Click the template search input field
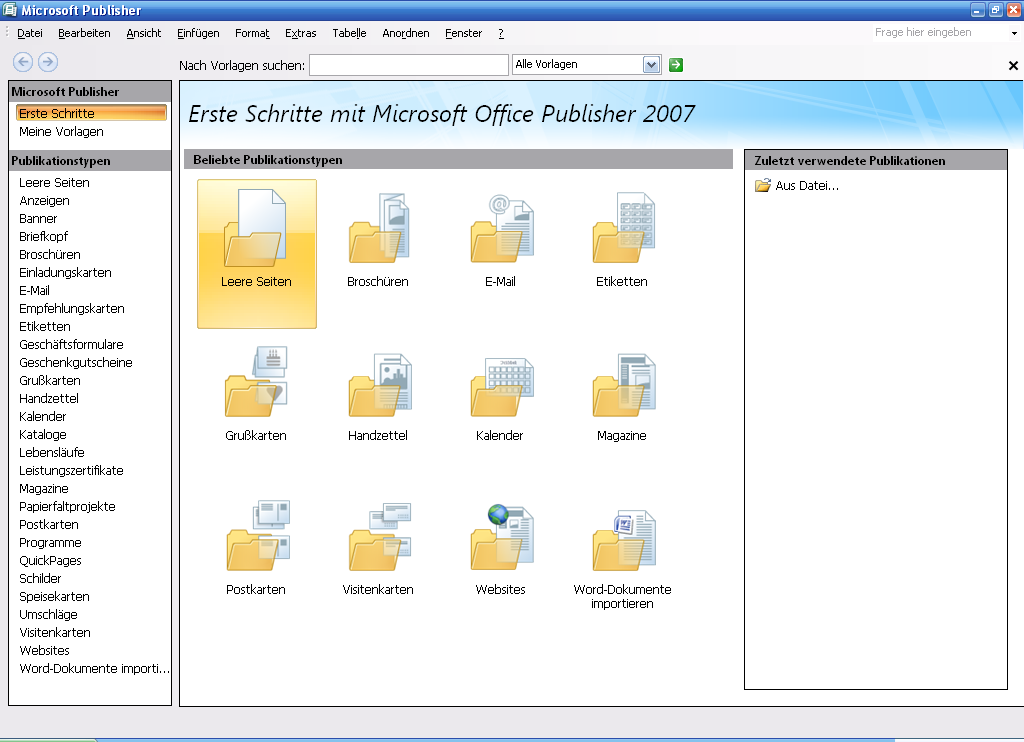 [409, 65]
